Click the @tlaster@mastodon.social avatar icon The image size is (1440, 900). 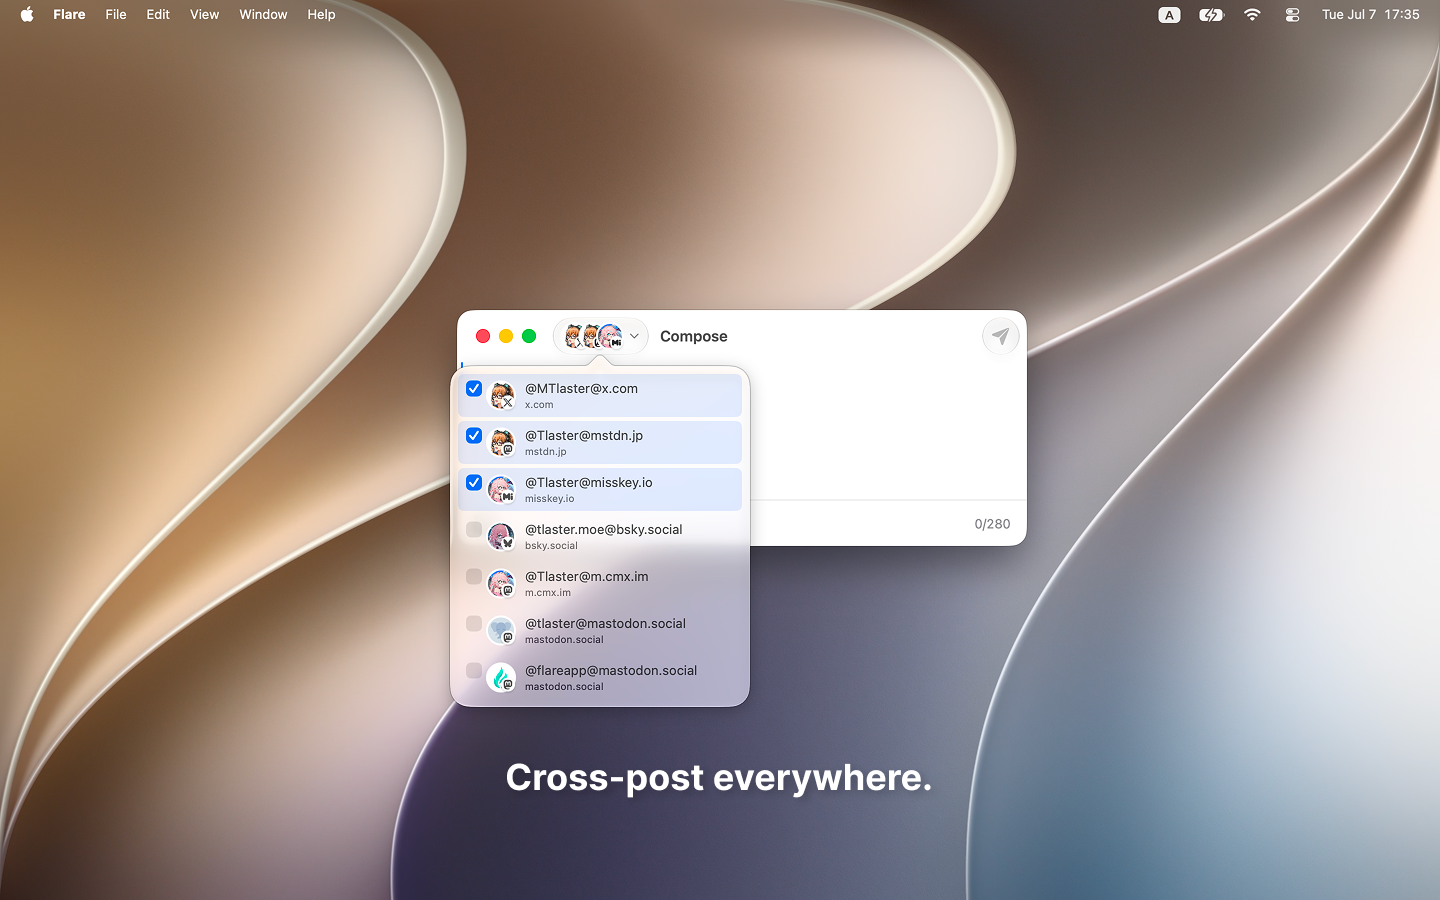[501, 630]
